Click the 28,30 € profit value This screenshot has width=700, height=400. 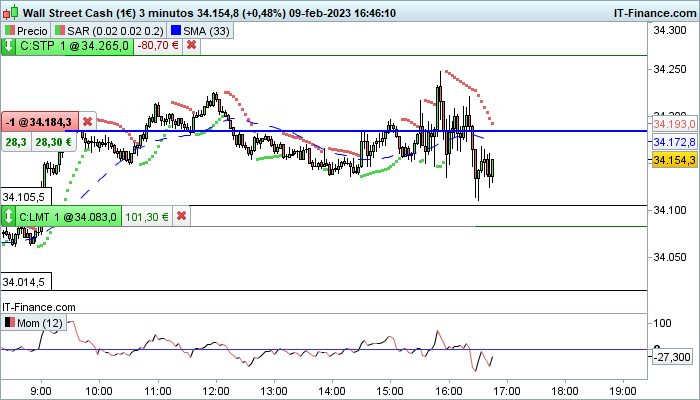tap(53, 142)
